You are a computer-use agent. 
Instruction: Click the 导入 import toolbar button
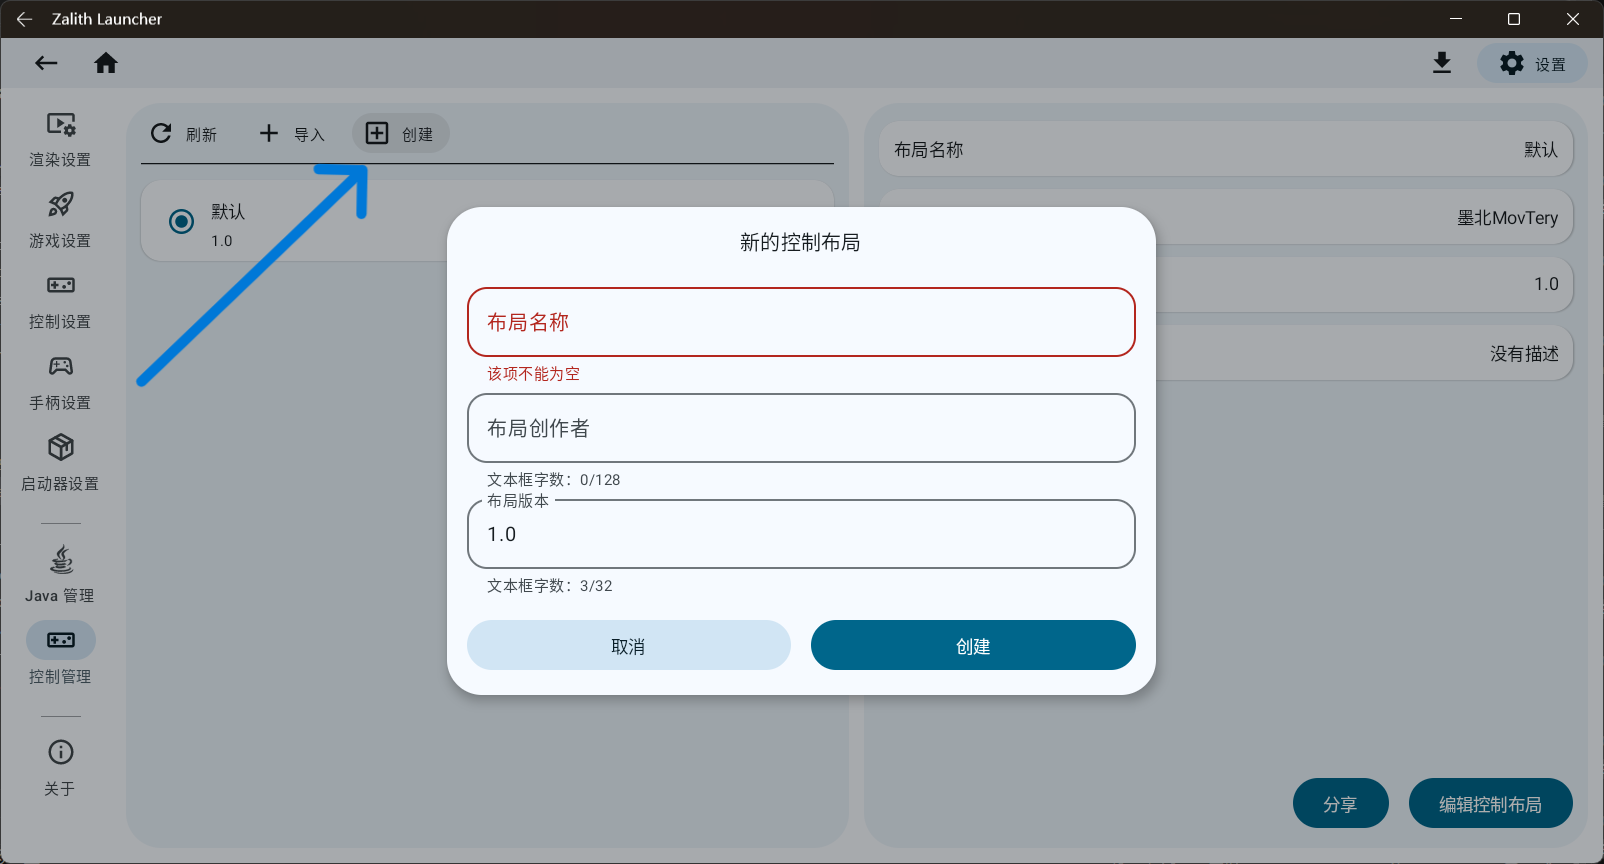[292, 134]
